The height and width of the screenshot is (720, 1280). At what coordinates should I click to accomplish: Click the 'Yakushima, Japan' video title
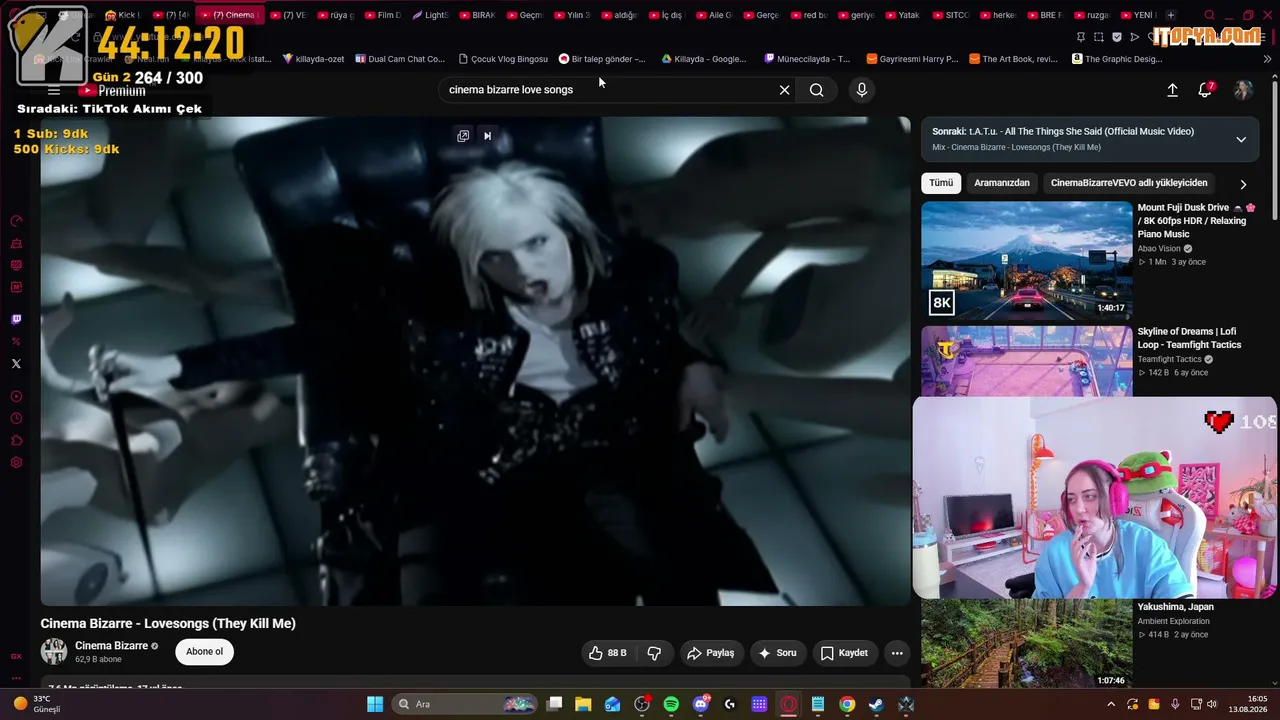(1175, 607)
